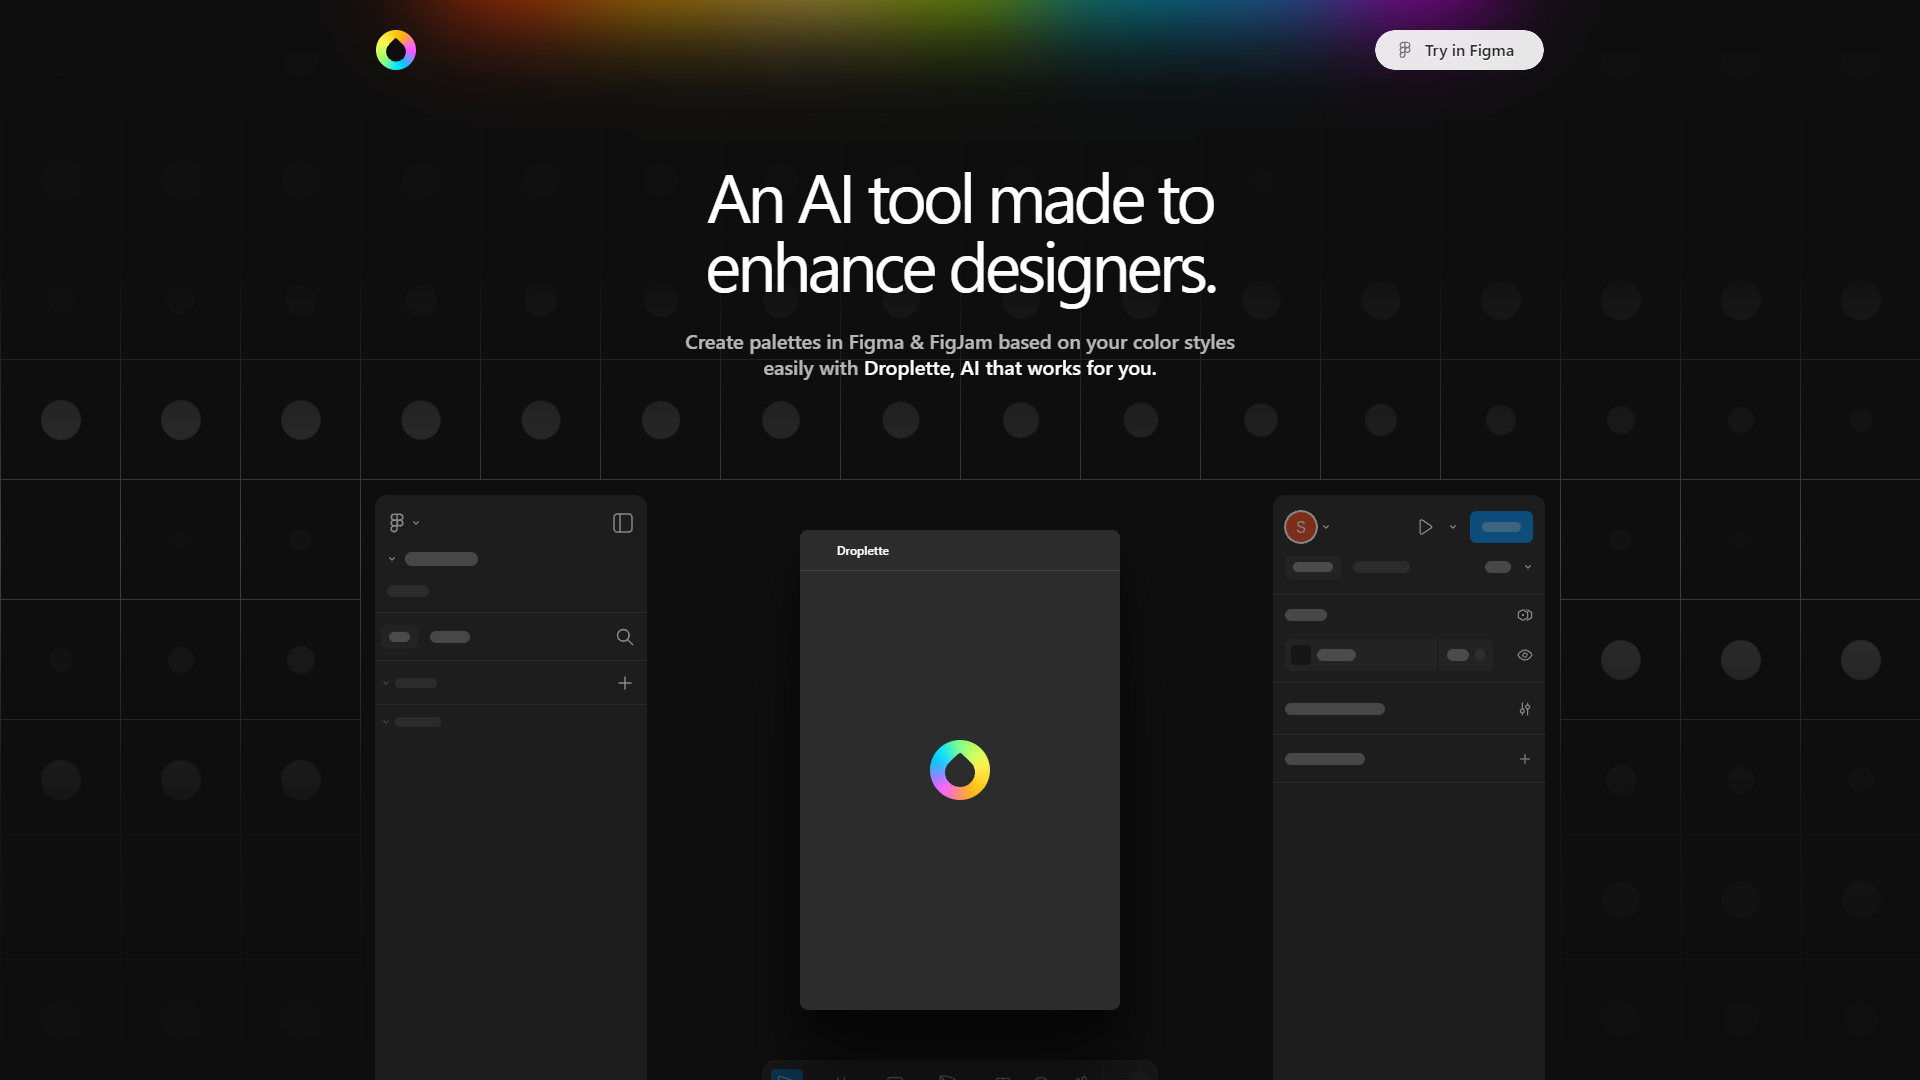Viewport: 1920px width, 1080px height.
Task: Collapse the file name chevron in left panel
Action: point(392,559)
